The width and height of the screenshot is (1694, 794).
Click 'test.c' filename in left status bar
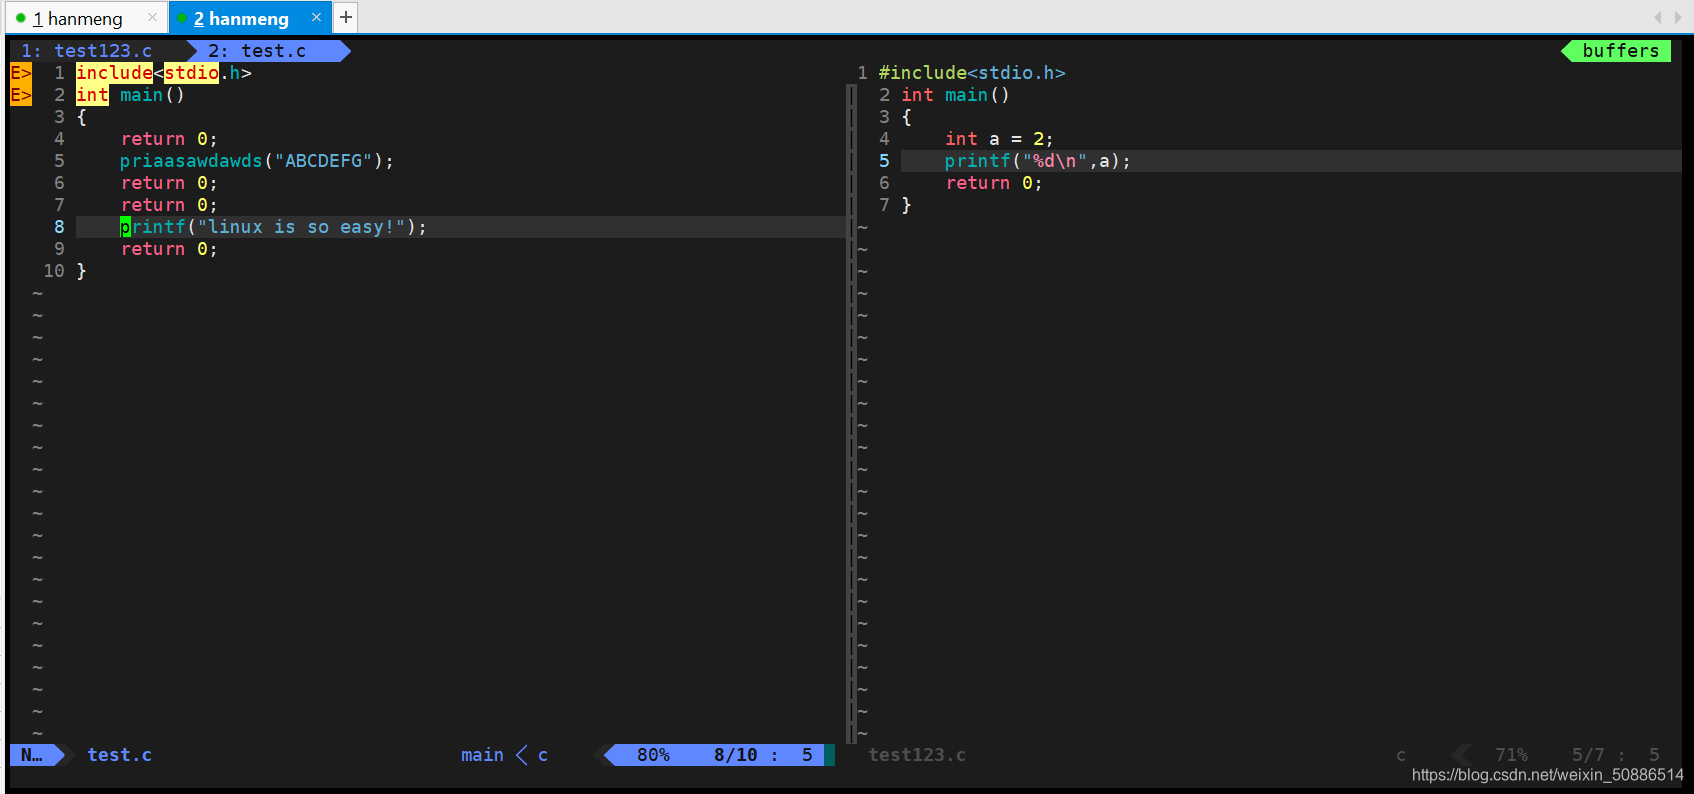[120, 755]
